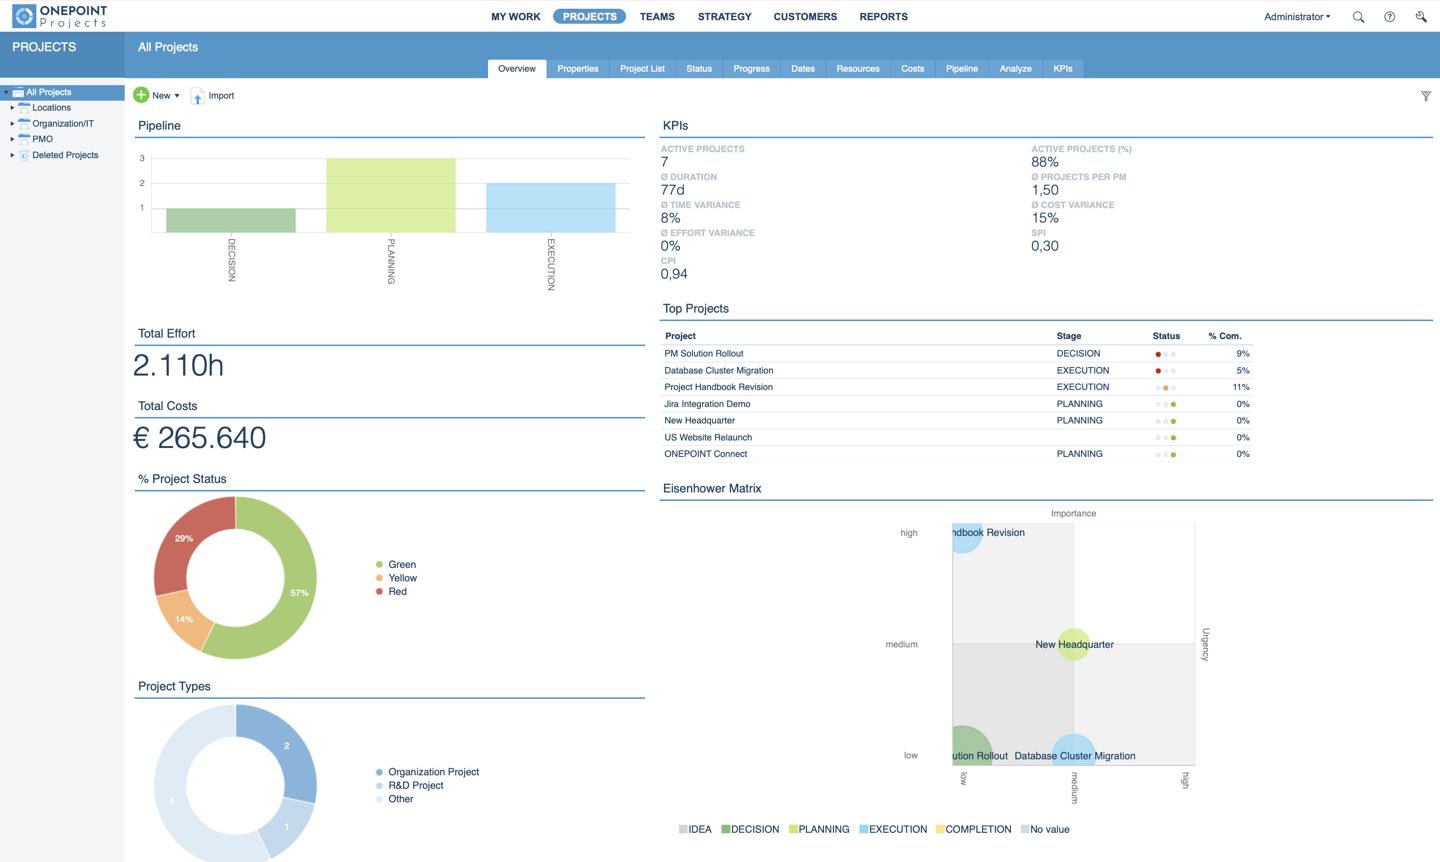1440x862 pixels.
Task: Click the Import upload icon
Action: (198, 96)
